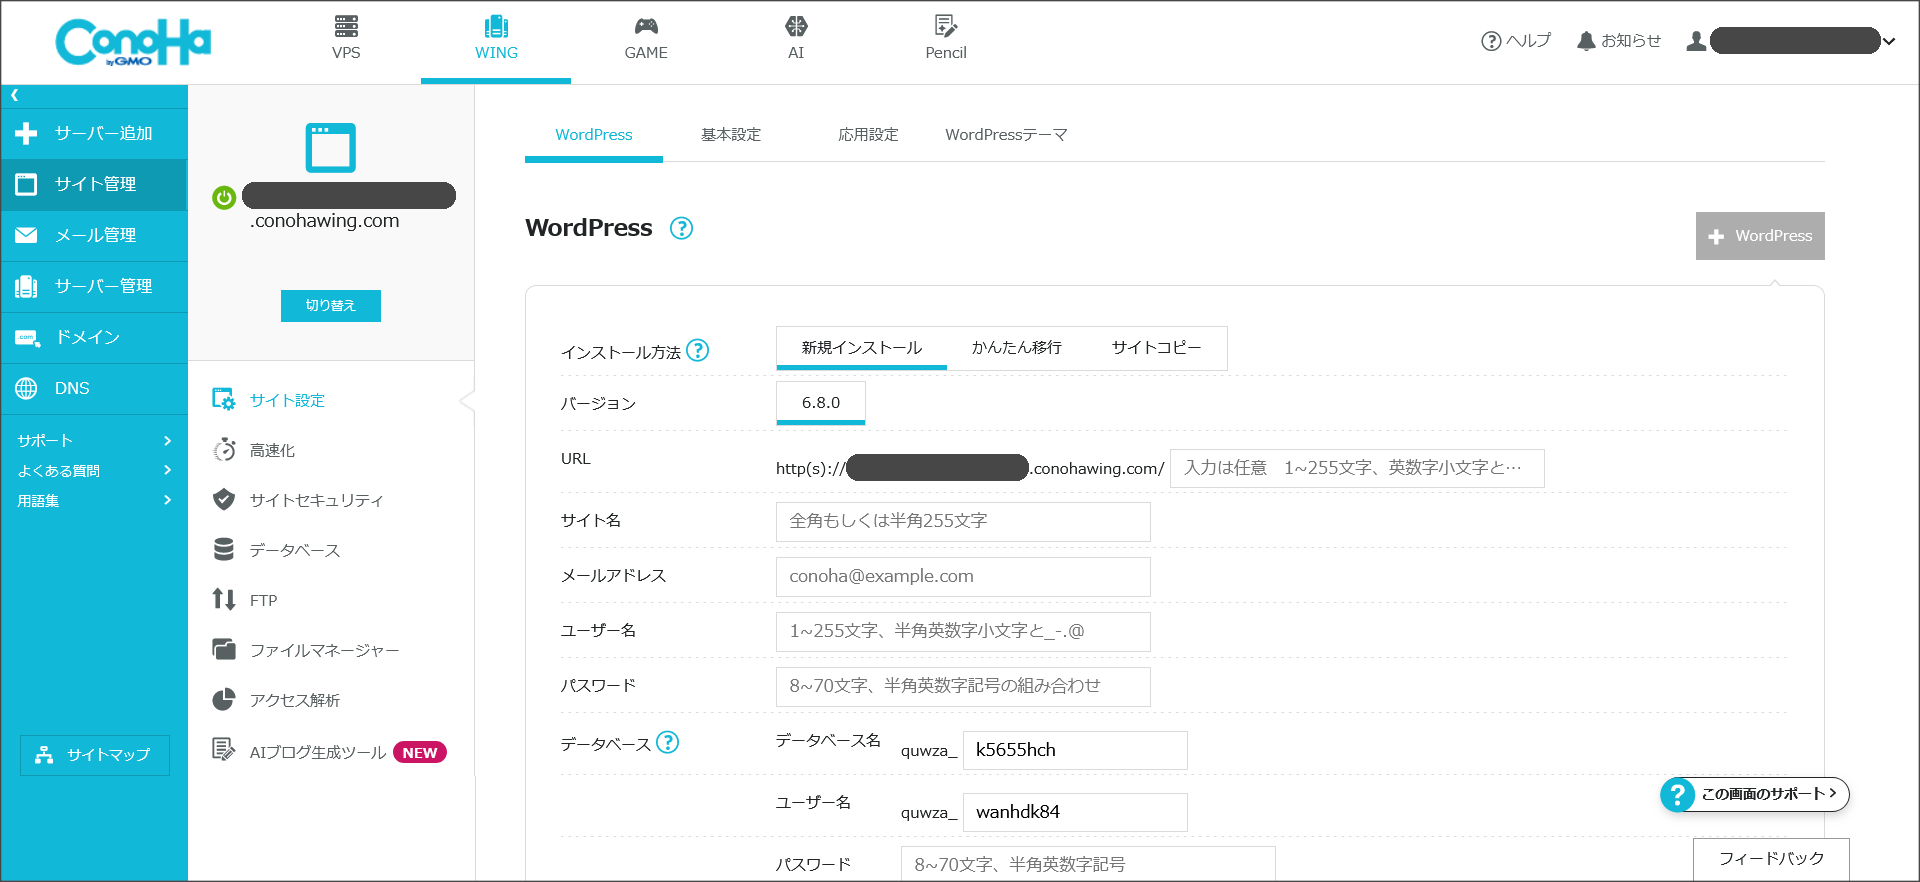The image size is (1920, 882).
Task: Expand the サポート sidebar section
Action: point(94,441)
